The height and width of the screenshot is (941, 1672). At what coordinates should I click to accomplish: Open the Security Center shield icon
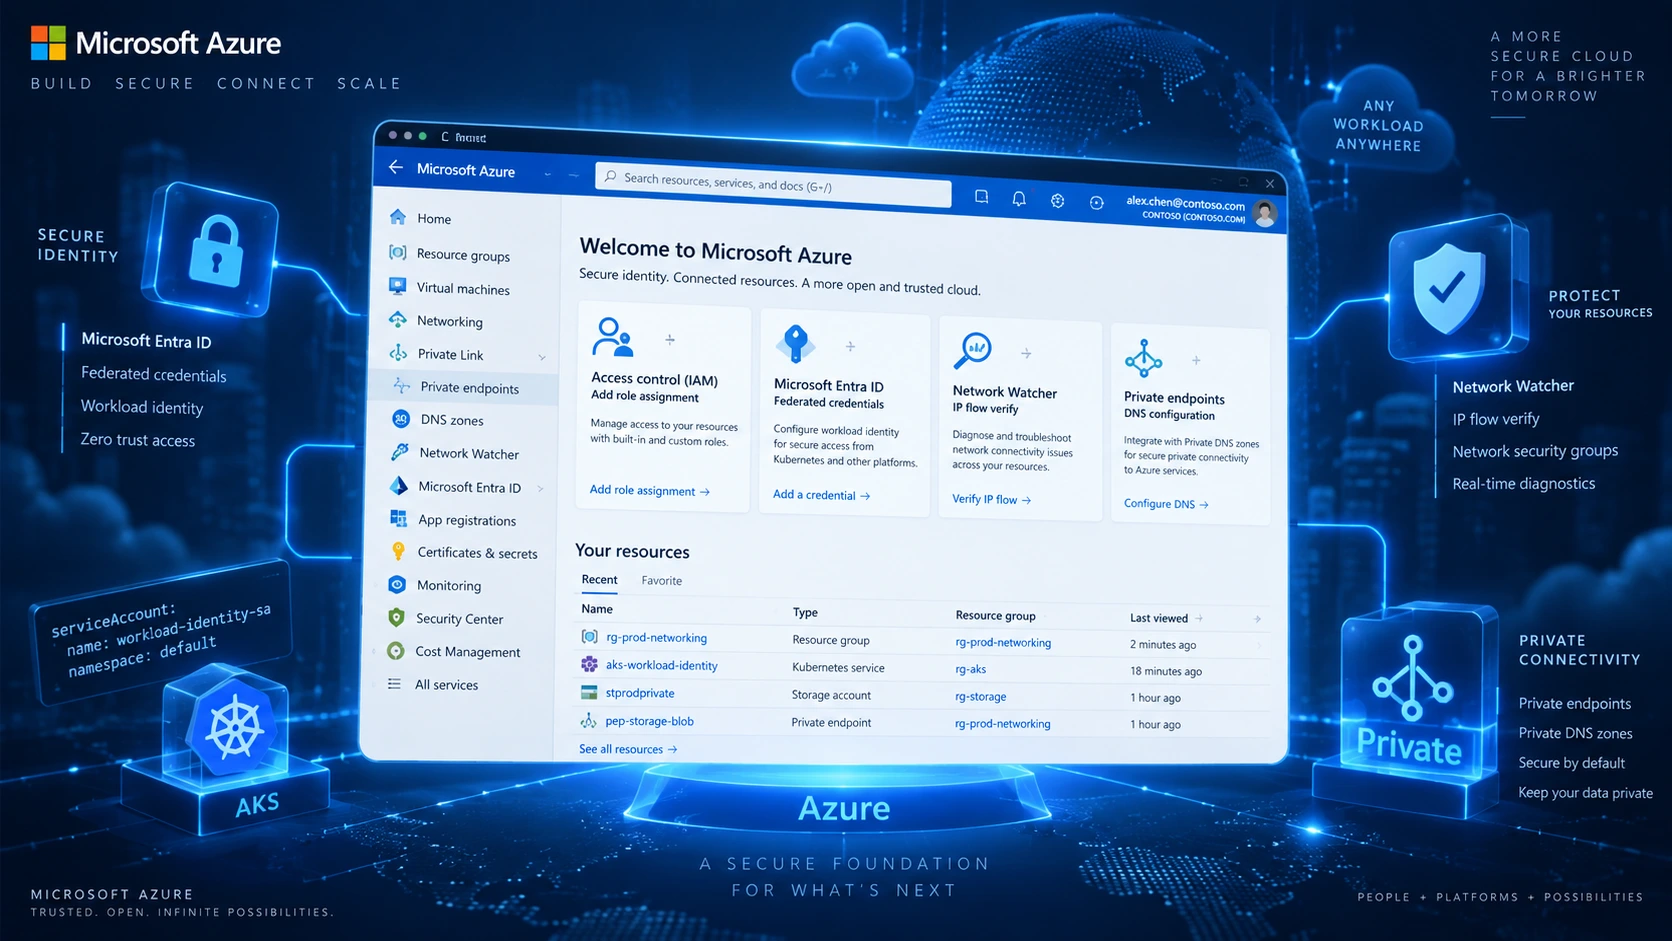pyautogui.click(x=397, y=618)
